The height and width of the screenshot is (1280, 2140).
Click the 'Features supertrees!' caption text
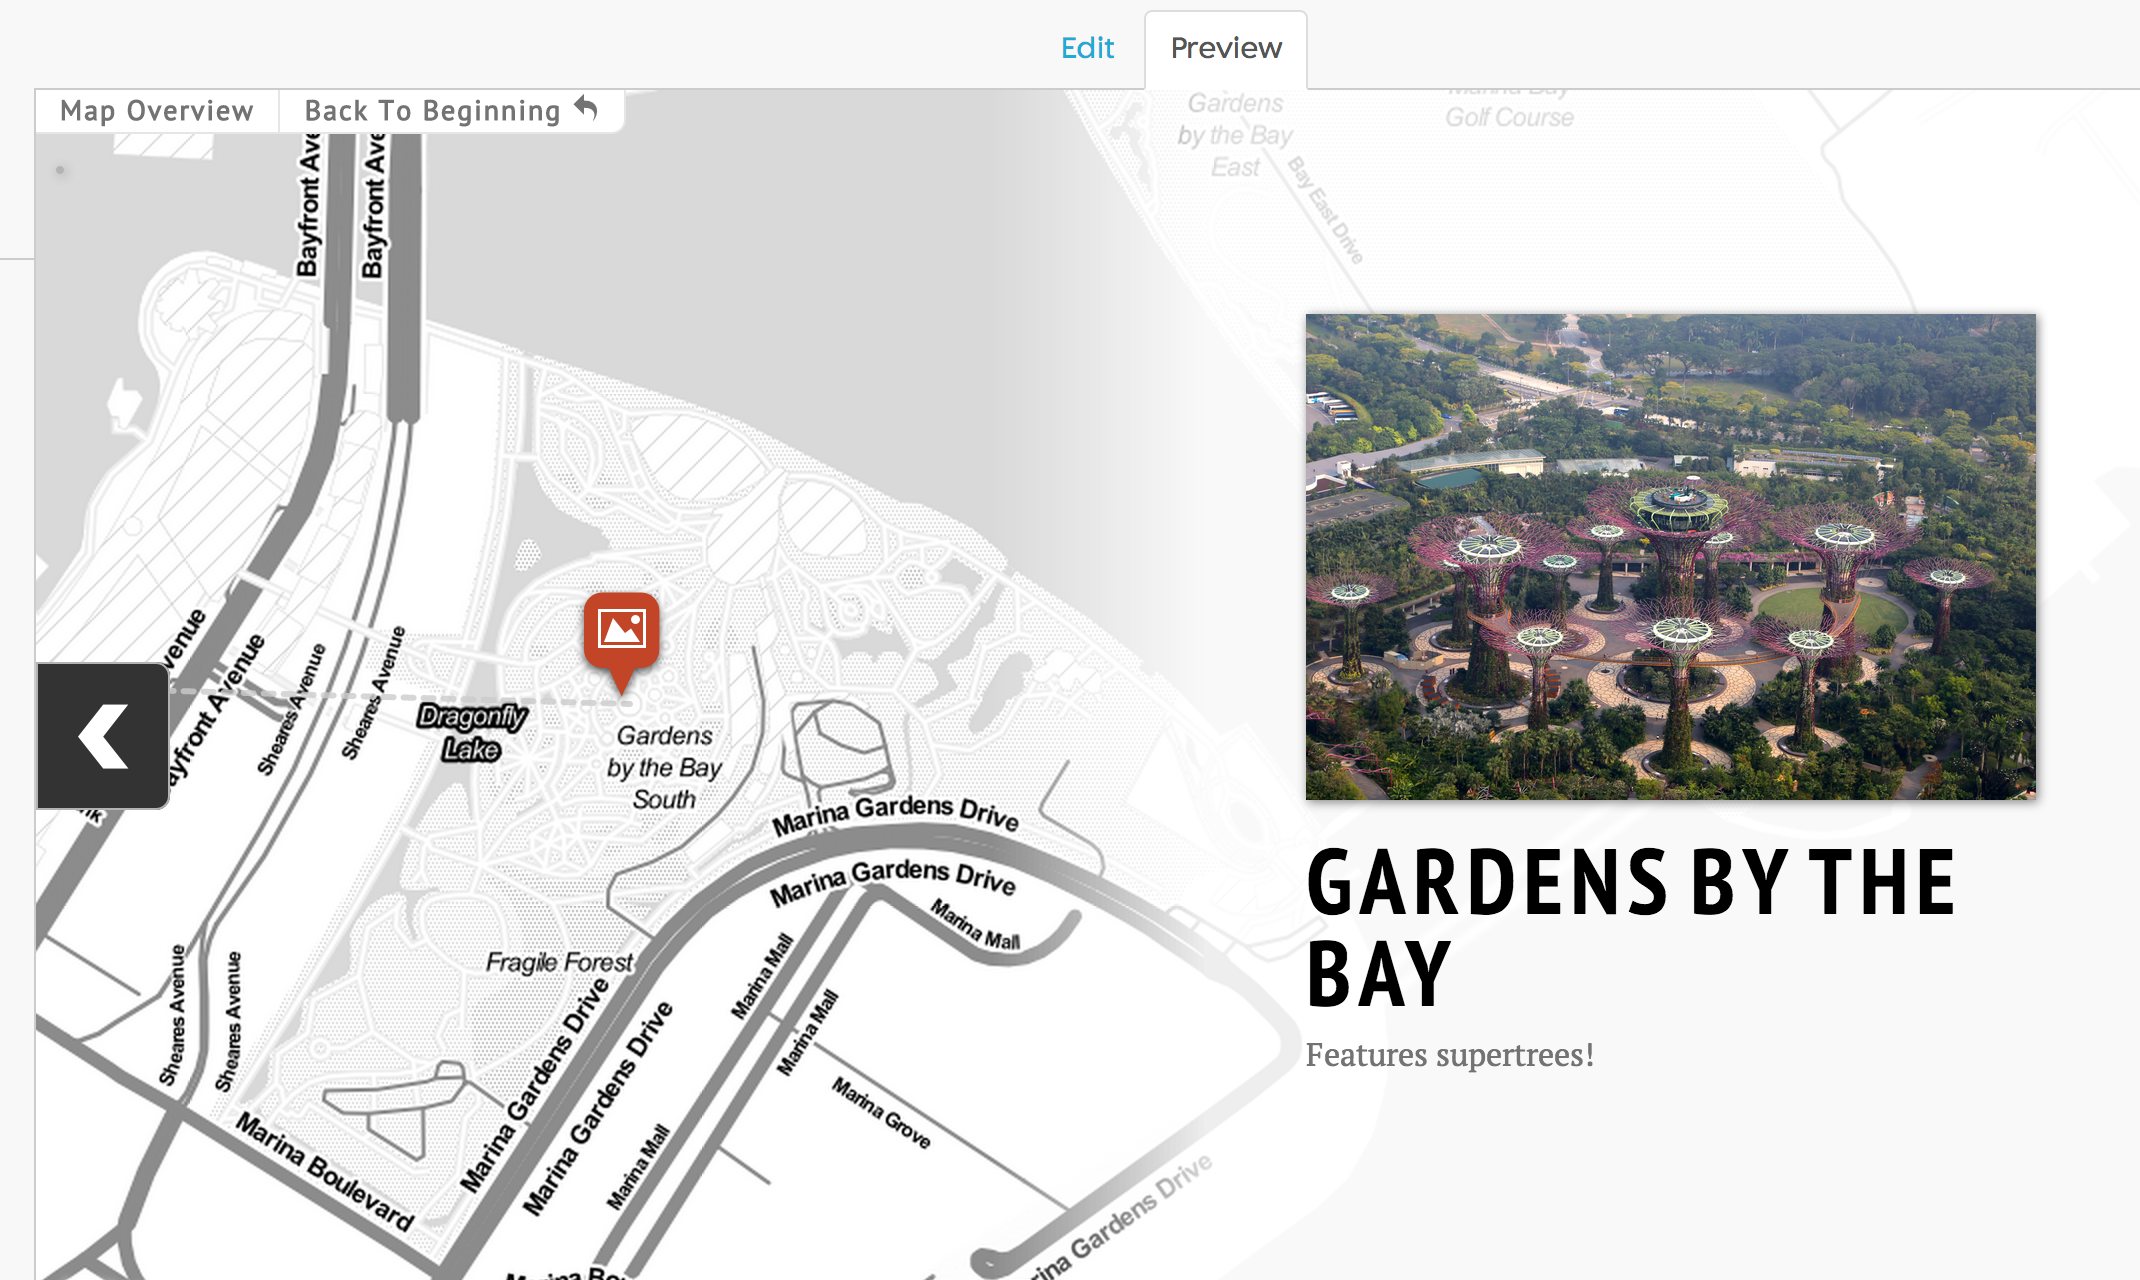pos(1449,1055)
